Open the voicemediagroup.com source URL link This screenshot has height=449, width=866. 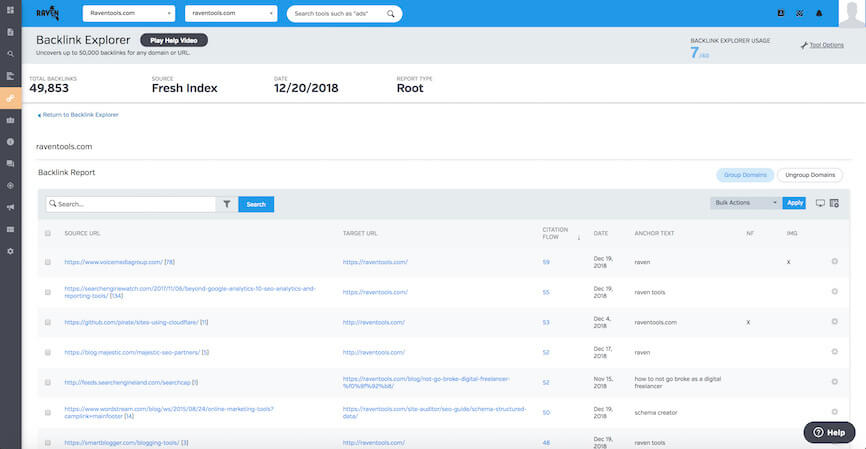113,262
